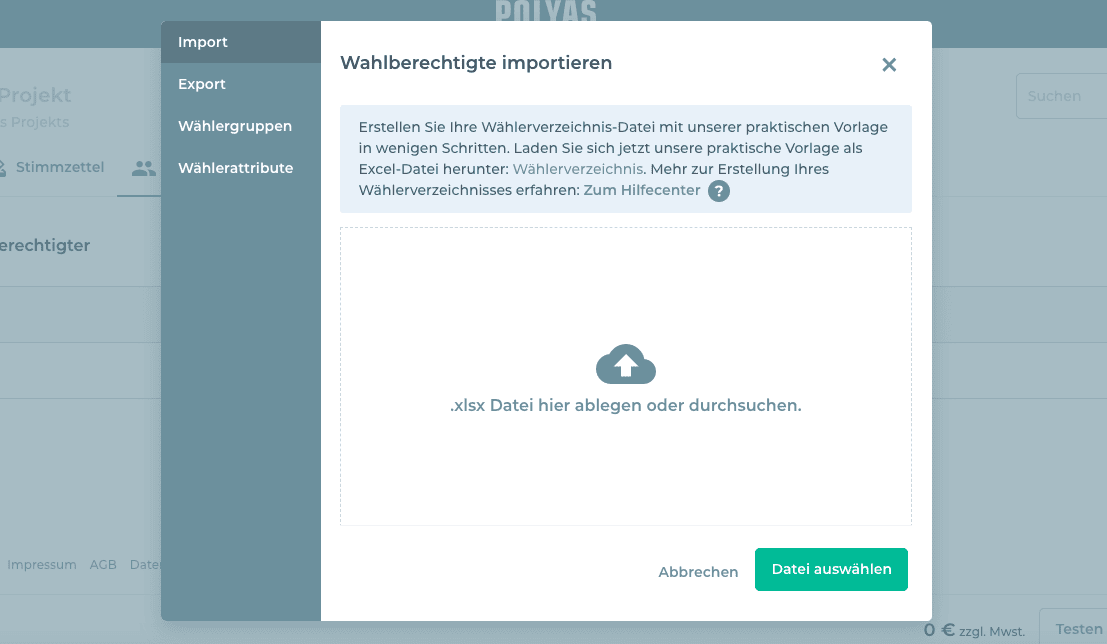Click the POLYAS logo at top
This screenshot has width=1107, height=644.
point(545,11)
